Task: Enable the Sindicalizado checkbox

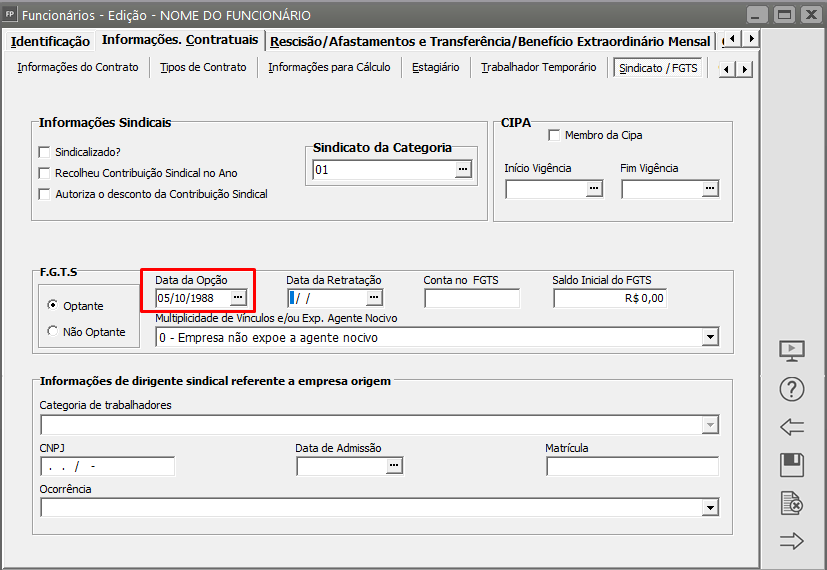Action: tap(44, 152)
